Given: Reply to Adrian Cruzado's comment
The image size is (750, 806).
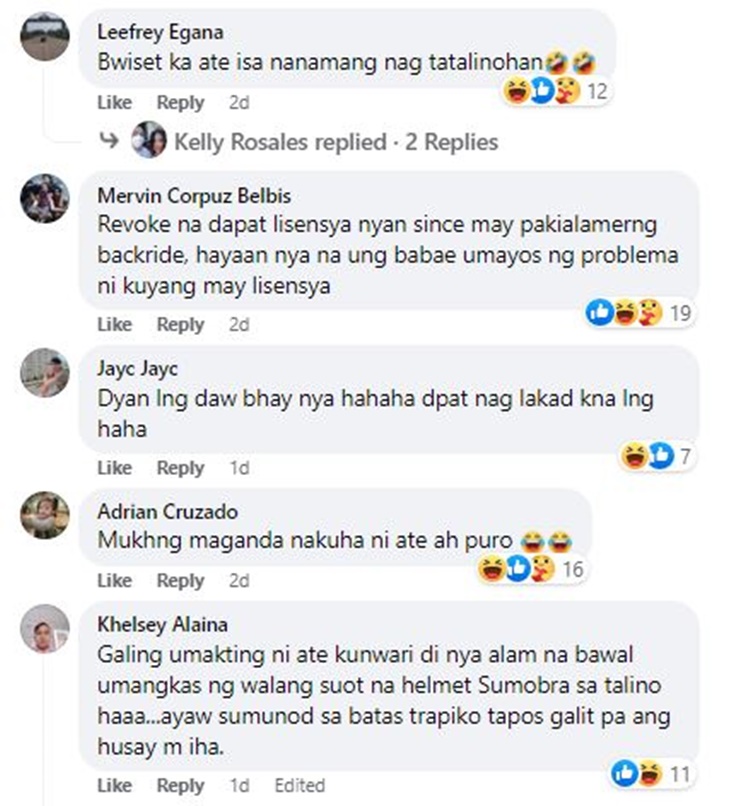Looking at the screenshot, I should [x=180, y=580].
